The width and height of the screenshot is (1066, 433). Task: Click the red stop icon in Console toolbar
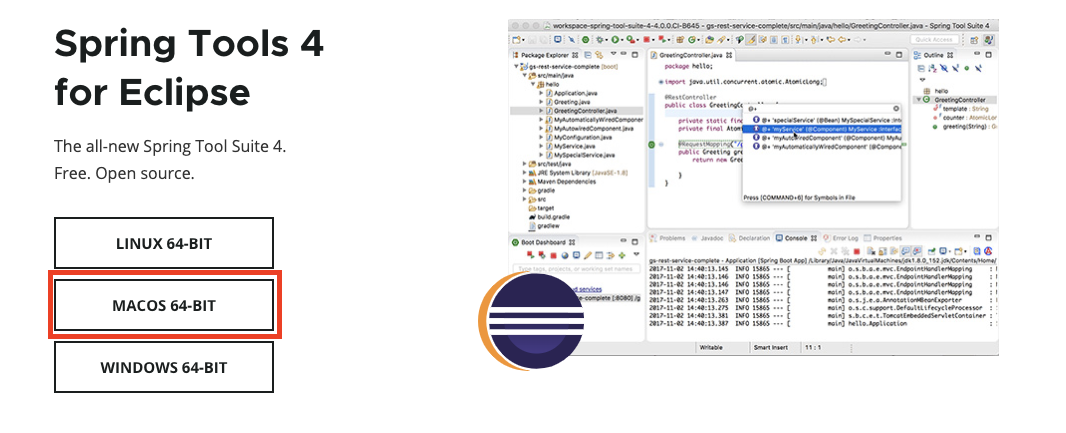pos(857,252)
